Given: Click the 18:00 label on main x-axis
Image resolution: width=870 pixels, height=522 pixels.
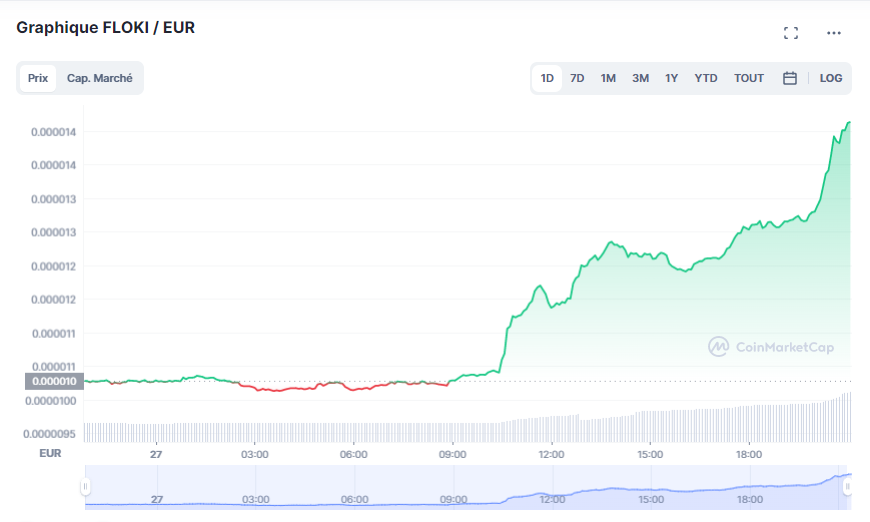Looking at the screenshot, I should [749, 454].
